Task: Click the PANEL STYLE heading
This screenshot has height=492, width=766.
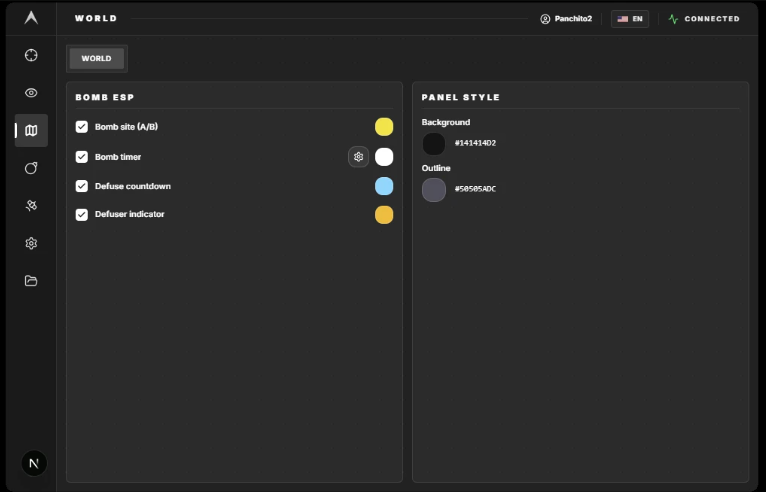Action: click(461, 97)
